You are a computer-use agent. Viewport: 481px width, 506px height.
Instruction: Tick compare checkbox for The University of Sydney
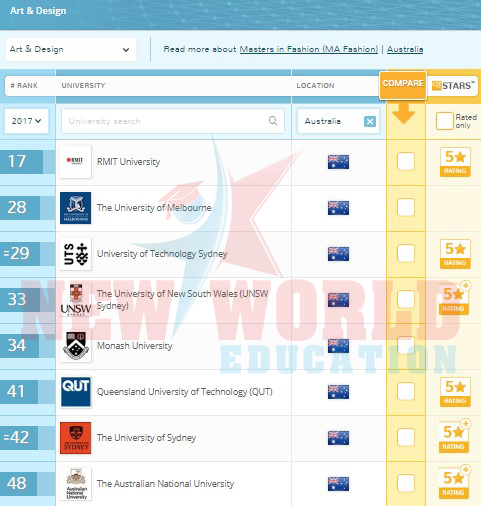406,438
